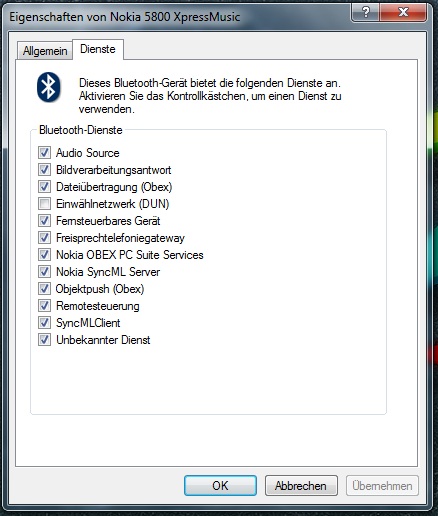Toggle Nokia OBEX PC Suite Services checkbox
438x516 pixels.
tap(44, 255)
